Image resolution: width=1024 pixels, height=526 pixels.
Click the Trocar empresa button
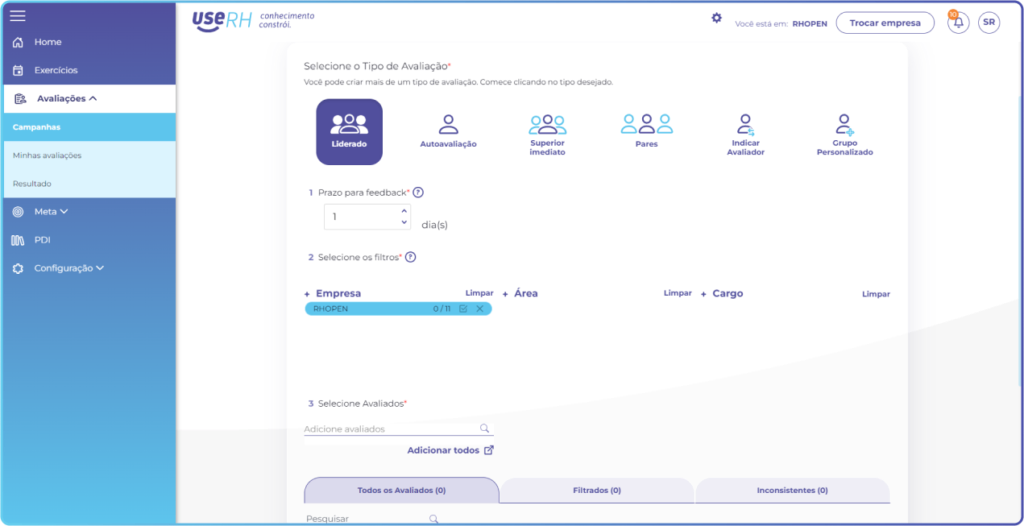[885, 23]
